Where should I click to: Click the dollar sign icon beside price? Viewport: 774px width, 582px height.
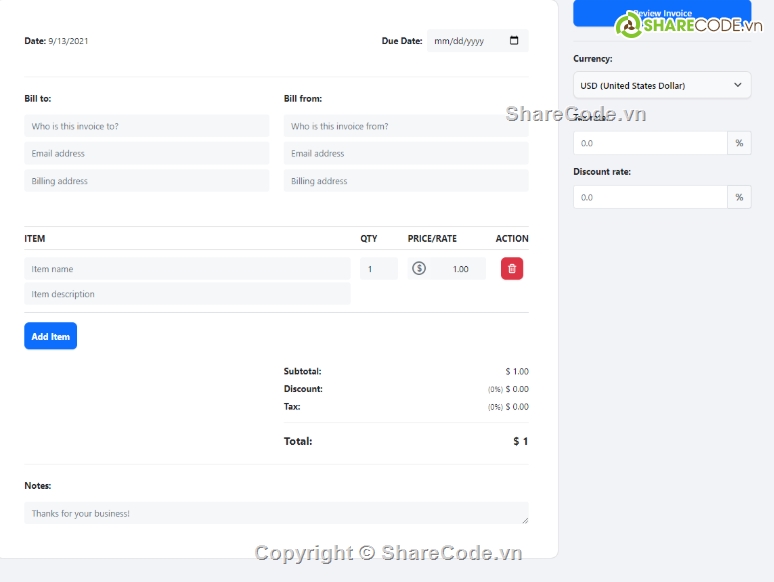tap(419, 269)
